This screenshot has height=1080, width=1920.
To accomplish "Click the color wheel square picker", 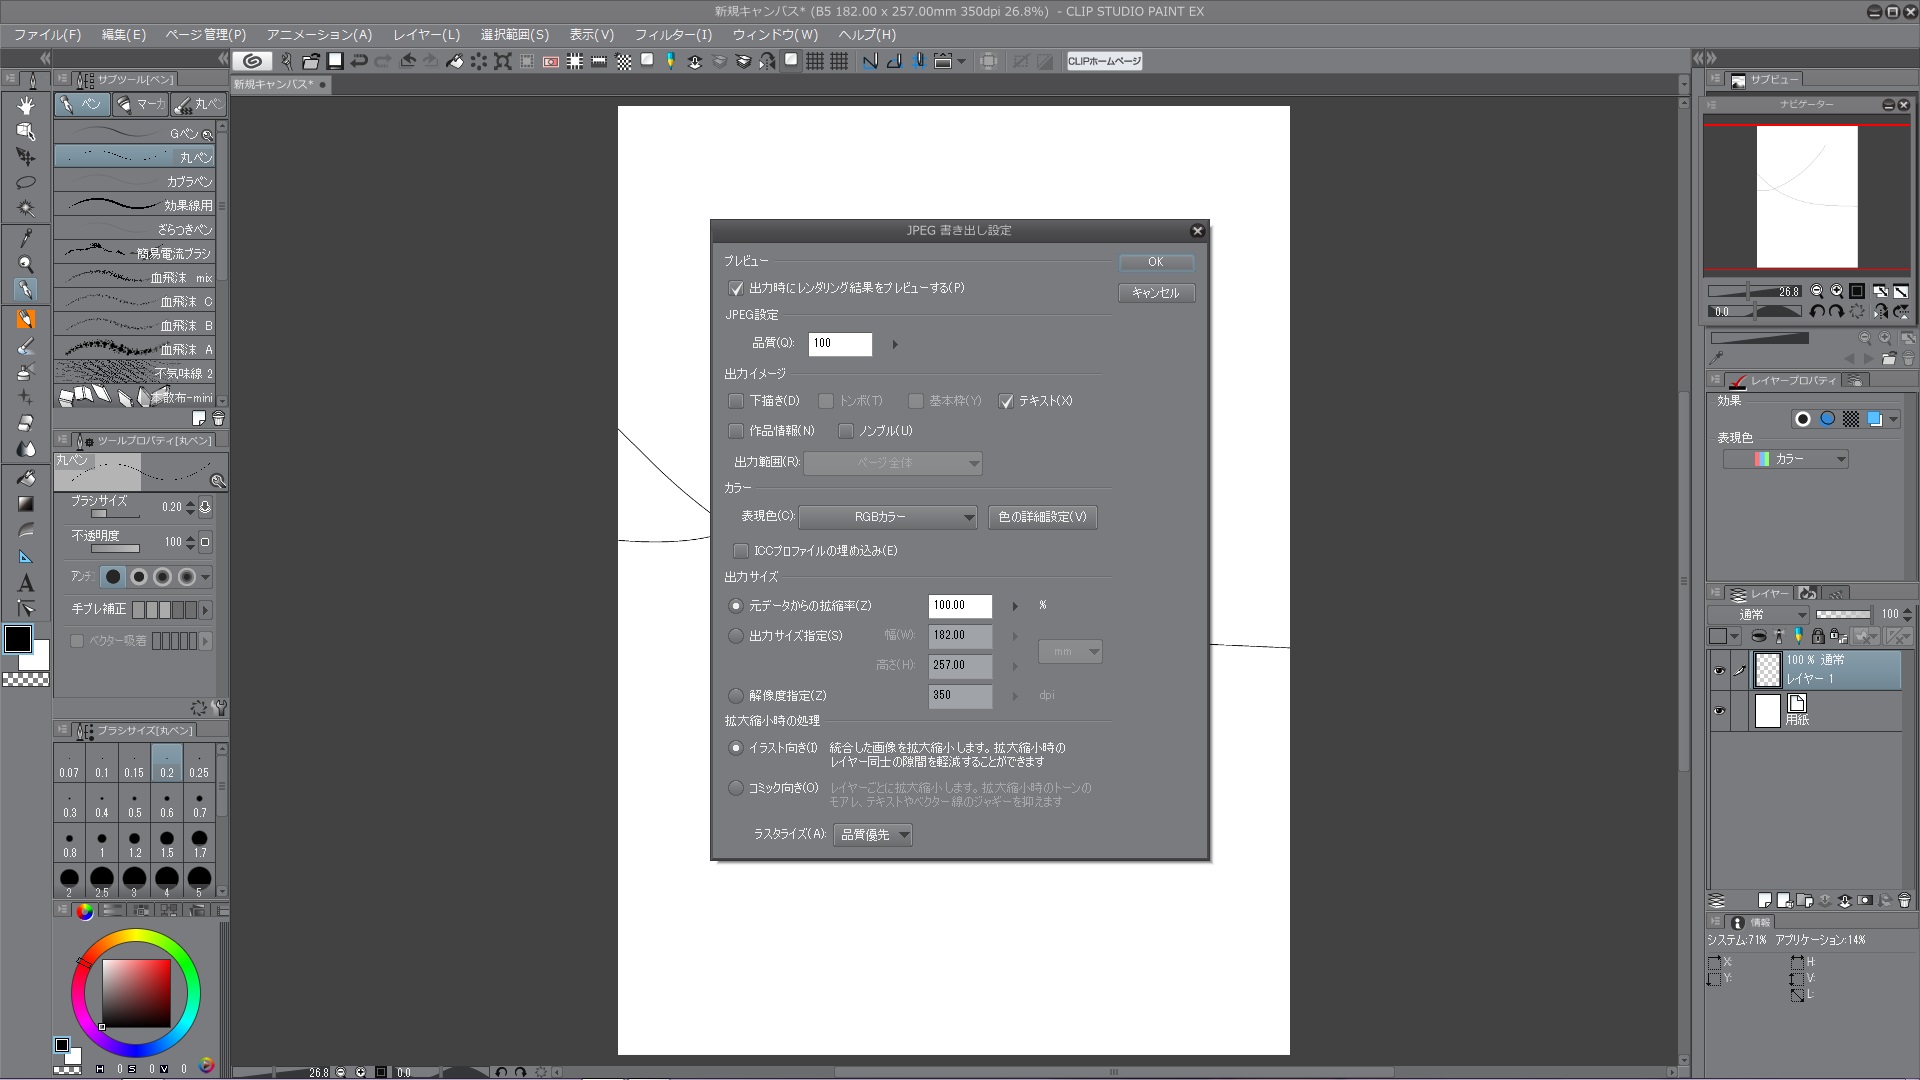I will (136, 993).
